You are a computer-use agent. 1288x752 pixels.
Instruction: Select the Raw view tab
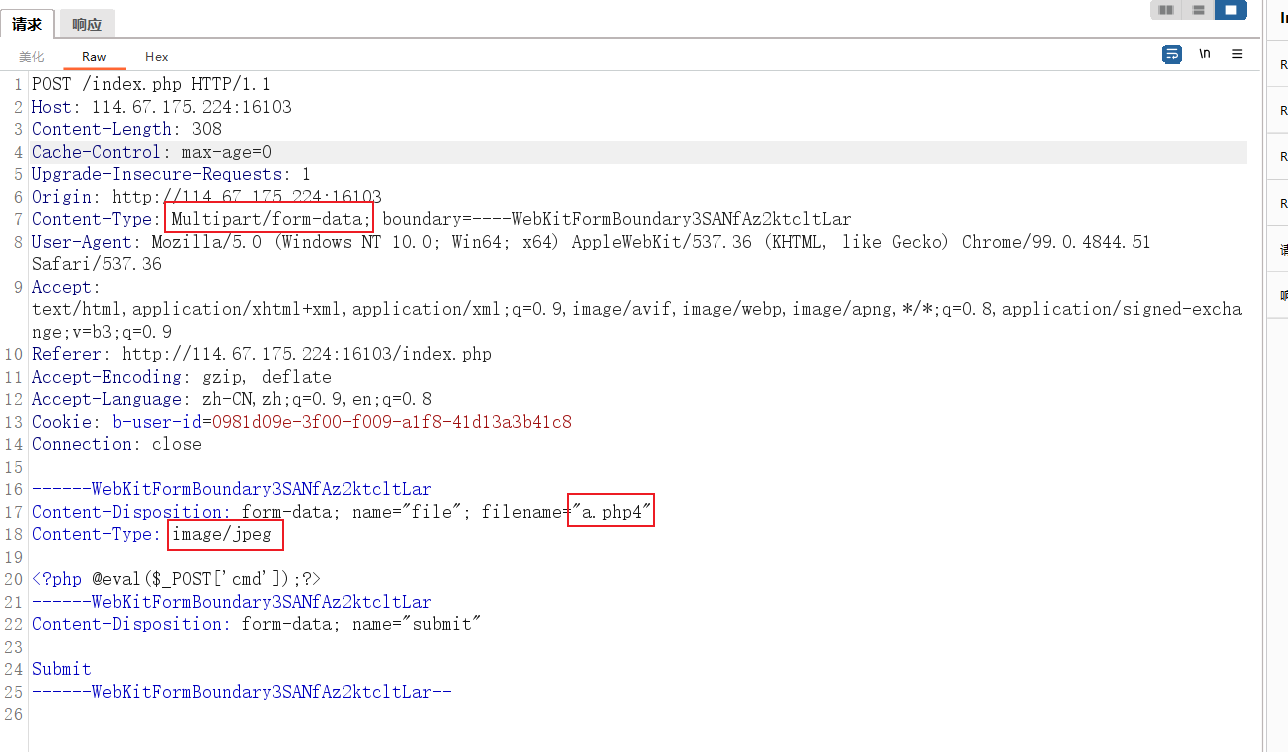click(x=94, y=57)
